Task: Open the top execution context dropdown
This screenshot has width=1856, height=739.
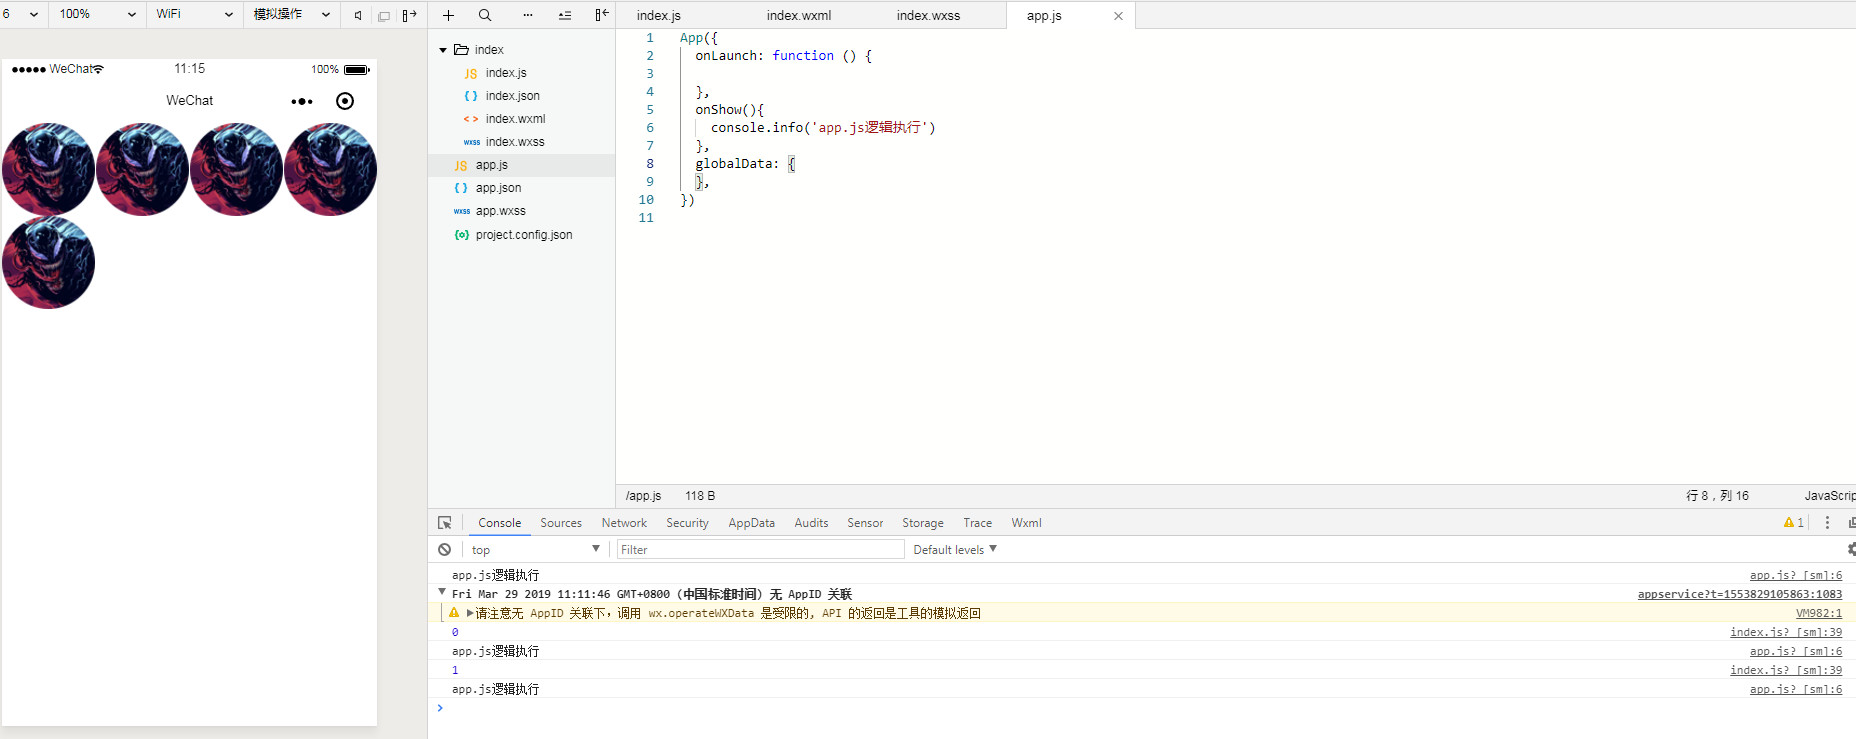Action: [535, 549]
